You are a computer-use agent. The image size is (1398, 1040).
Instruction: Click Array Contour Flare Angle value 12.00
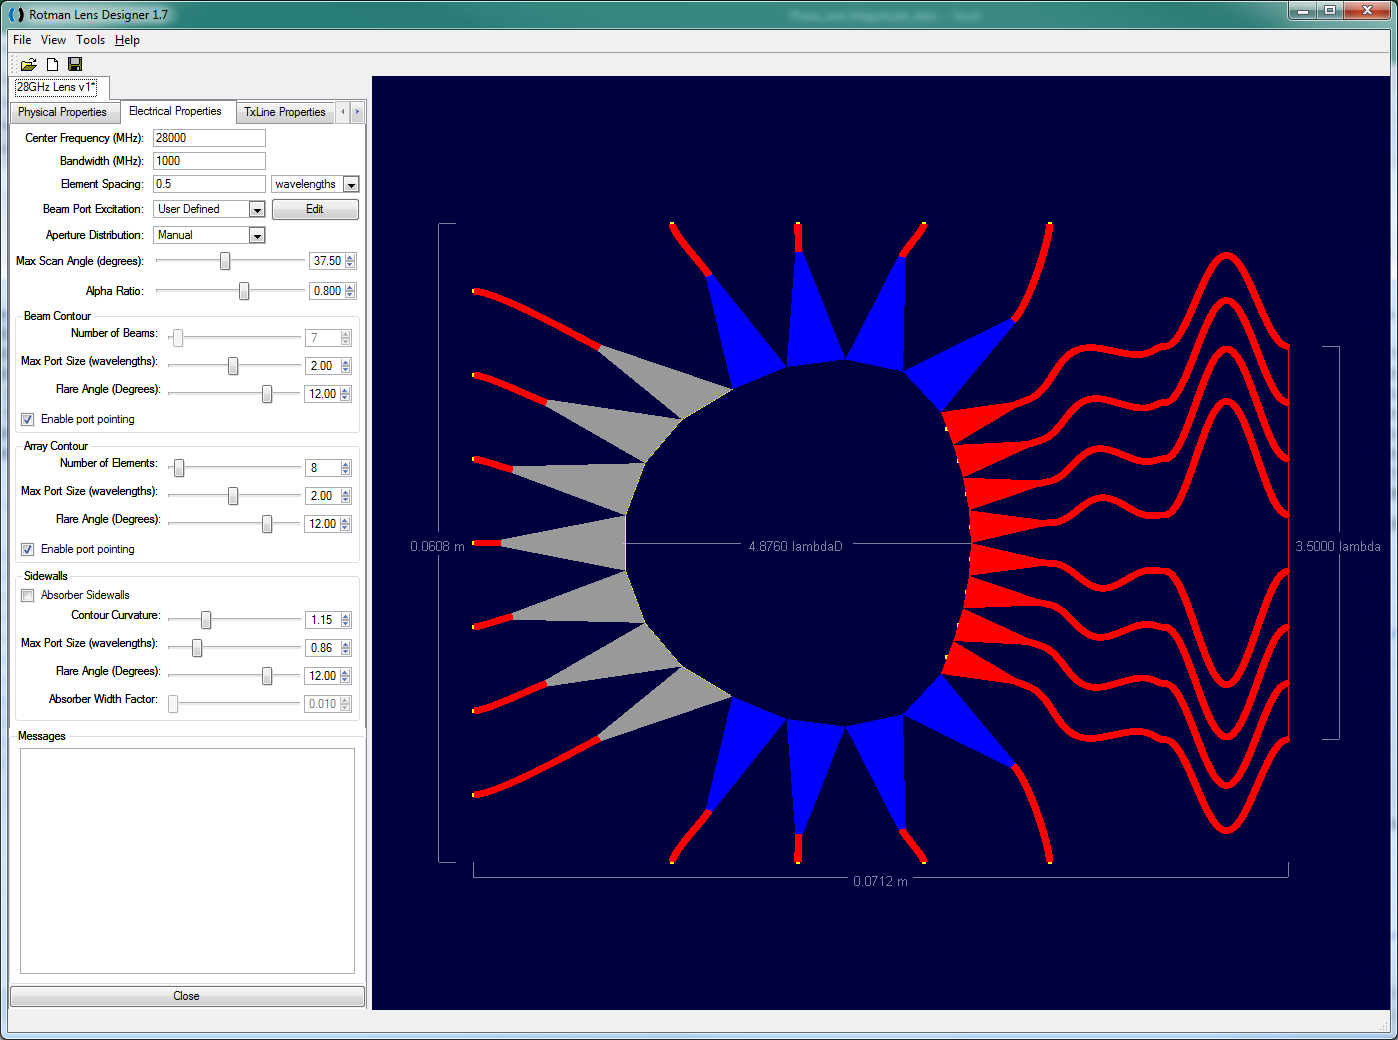322,524
